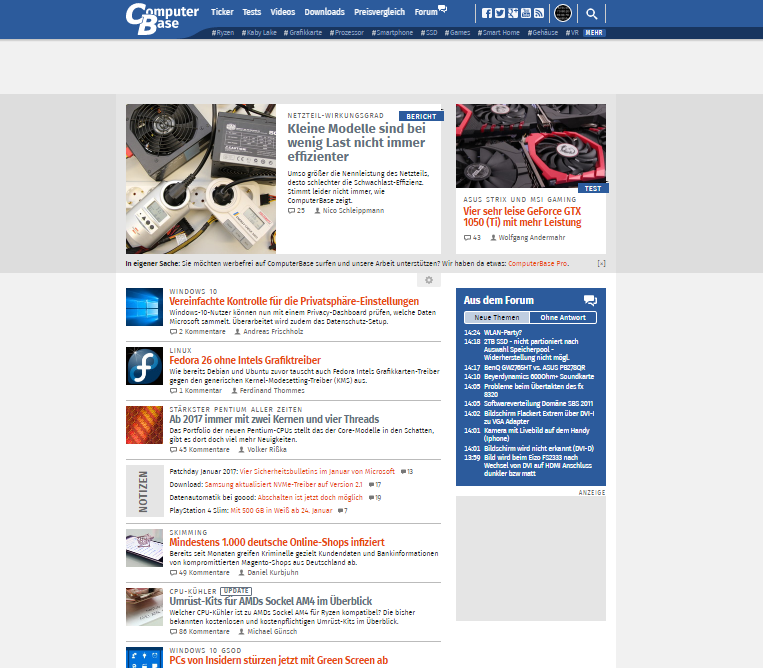This screenshot has width=763, height=668.
Task: Dismiss the 'In eigener Sache' notice
Action: pyautogui.click(x=601, y=263)
